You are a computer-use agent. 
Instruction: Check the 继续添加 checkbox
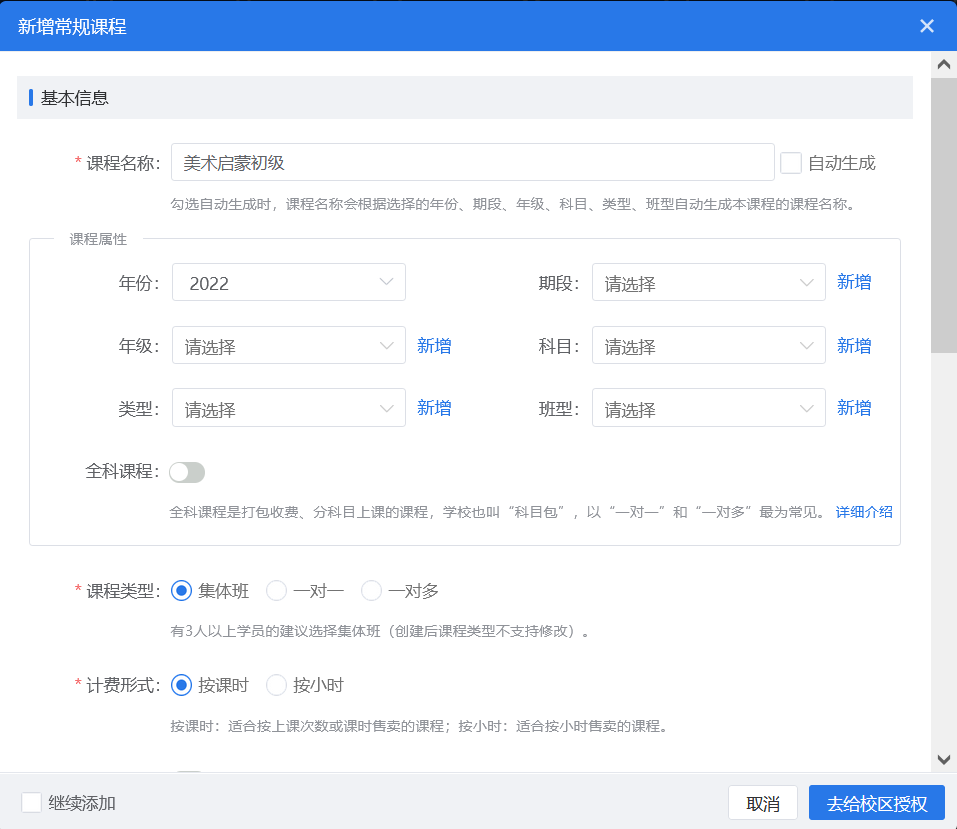tap(31, 803)
